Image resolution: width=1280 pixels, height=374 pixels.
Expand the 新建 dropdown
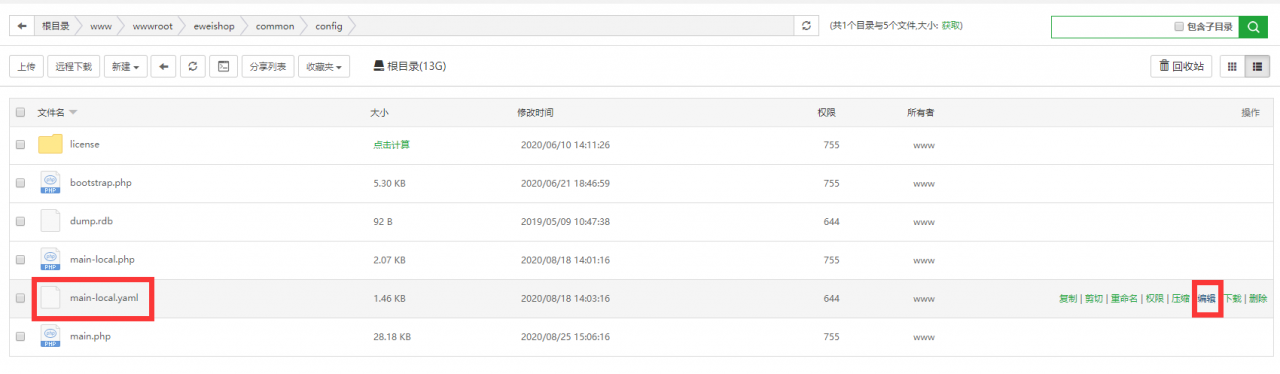click(x=126, y=67)
